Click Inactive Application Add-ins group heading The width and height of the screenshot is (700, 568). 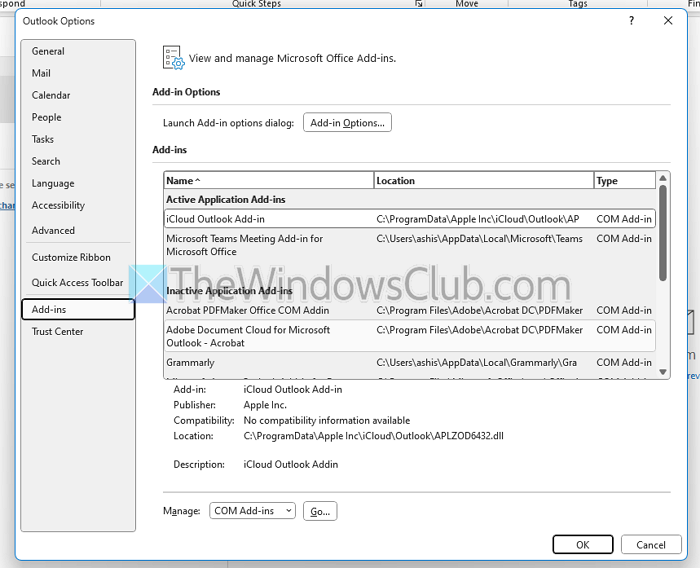229,291
